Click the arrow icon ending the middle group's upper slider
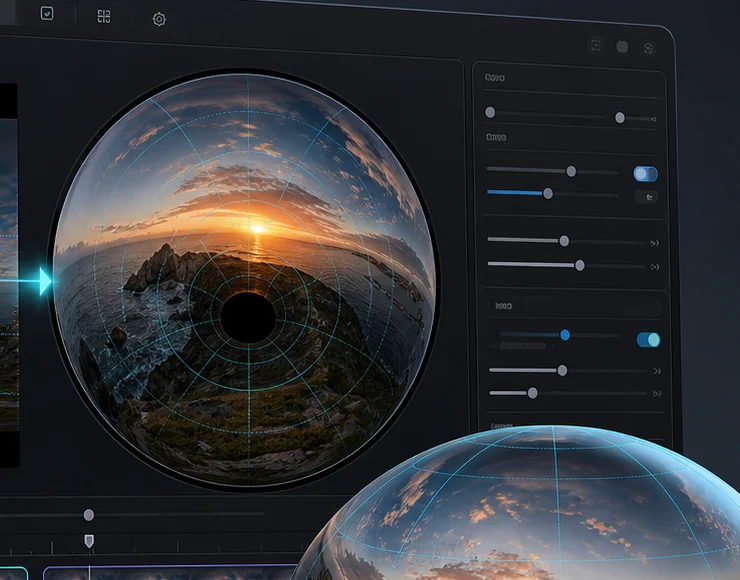This screenshot has width=740, height=580. [x=655, y=244]
